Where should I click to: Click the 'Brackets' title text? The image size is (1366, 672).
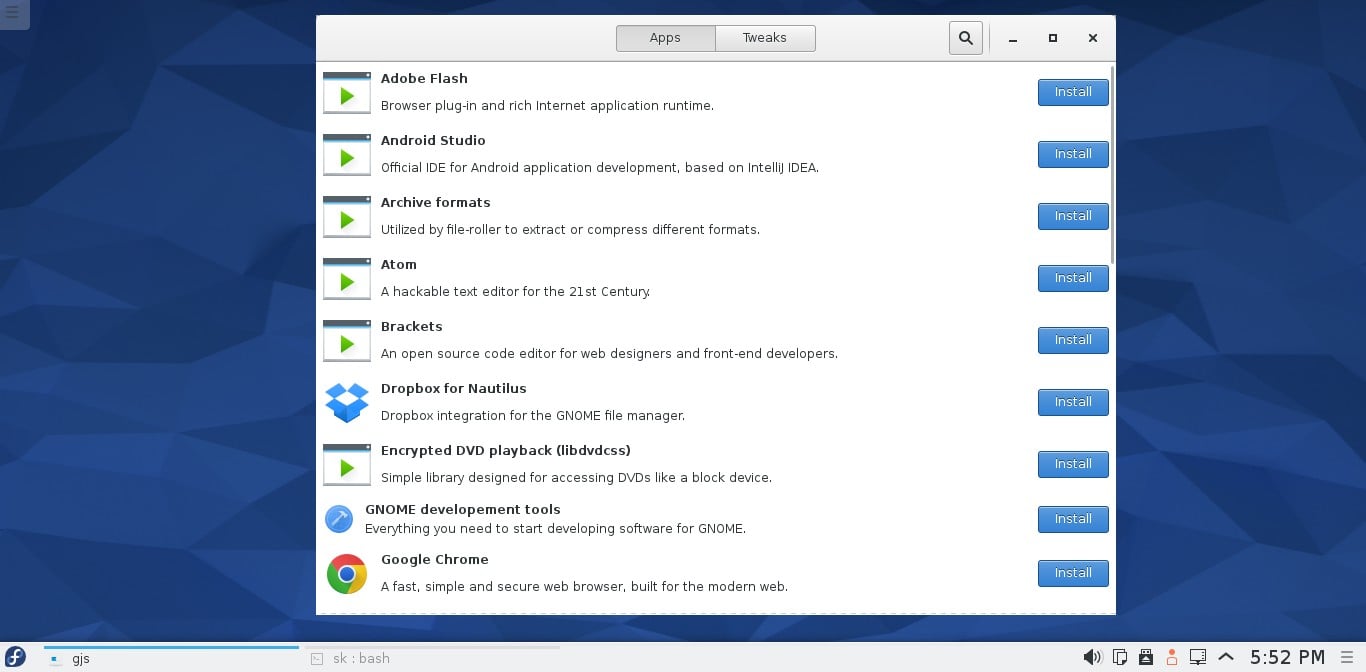tap(411, 326)
